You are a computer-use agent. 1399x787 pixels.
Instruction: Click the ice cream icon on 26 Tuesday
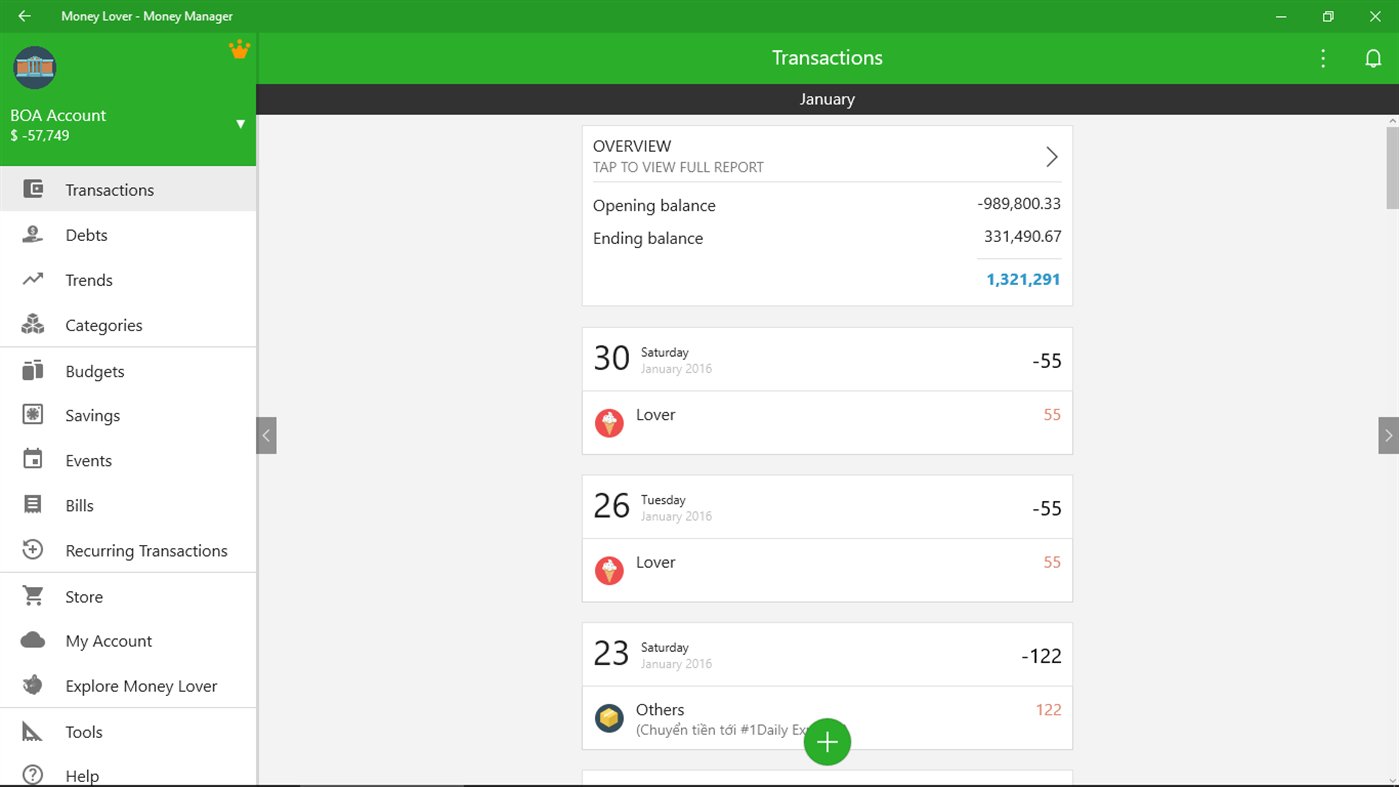click(x=609, y=571)
